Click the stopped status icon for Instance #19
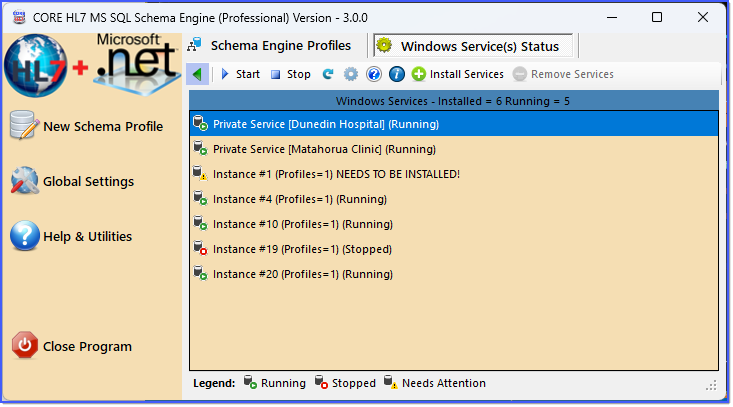The height and width of the screenshot is (407, 733). [200, 248]
